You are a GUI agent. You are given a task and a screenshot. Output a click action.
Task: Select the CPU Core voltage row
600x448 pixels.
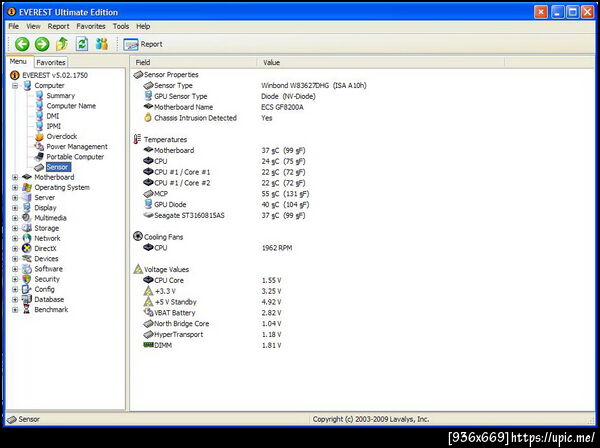click(212, 280)
